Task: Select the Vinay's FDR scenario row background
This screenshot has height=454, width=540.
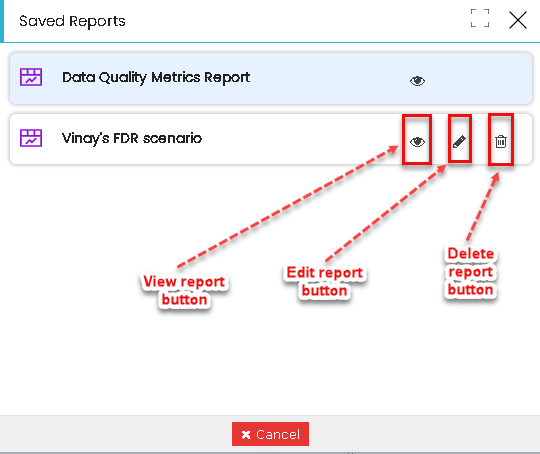Action: pyautogui.click(x=271, y=139)
